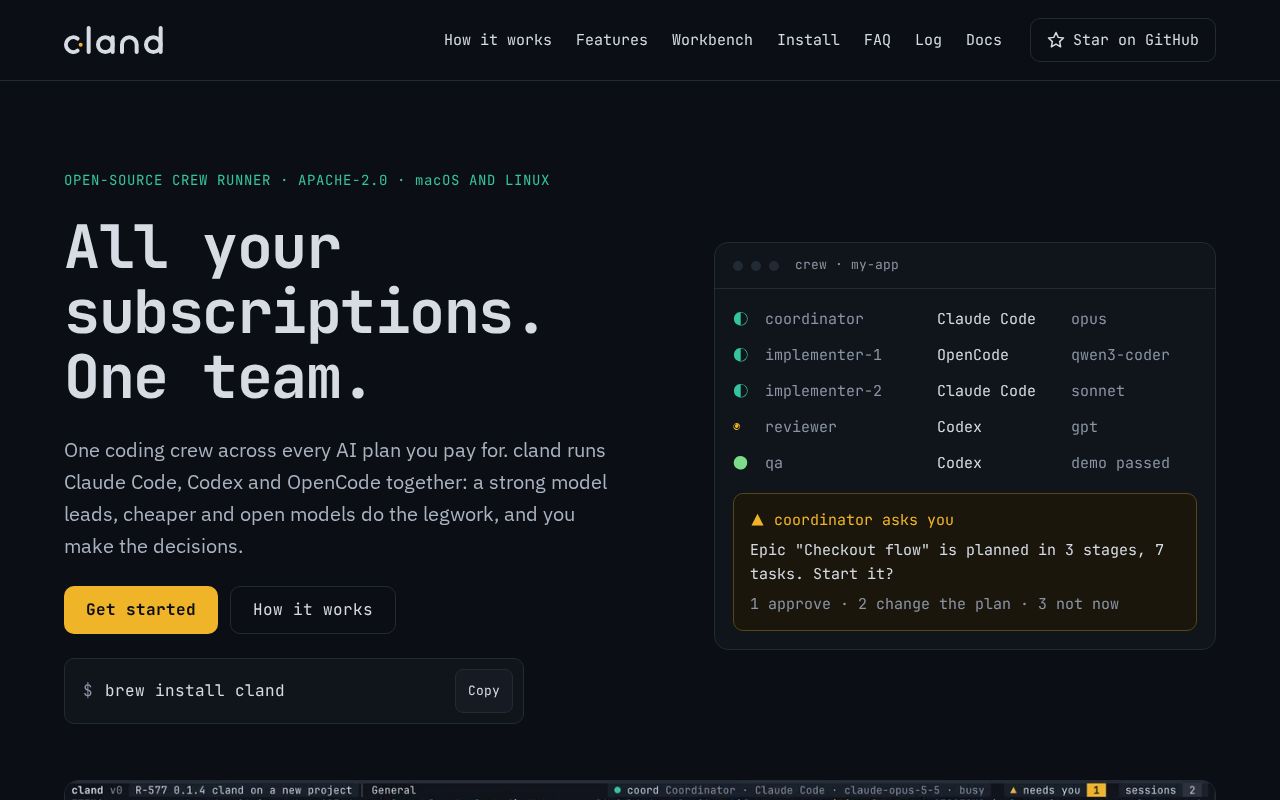This screenshot has height=800, width=1280.
Task: Open the Docs link
Action: pyautogui.click(x=984, y=40)
